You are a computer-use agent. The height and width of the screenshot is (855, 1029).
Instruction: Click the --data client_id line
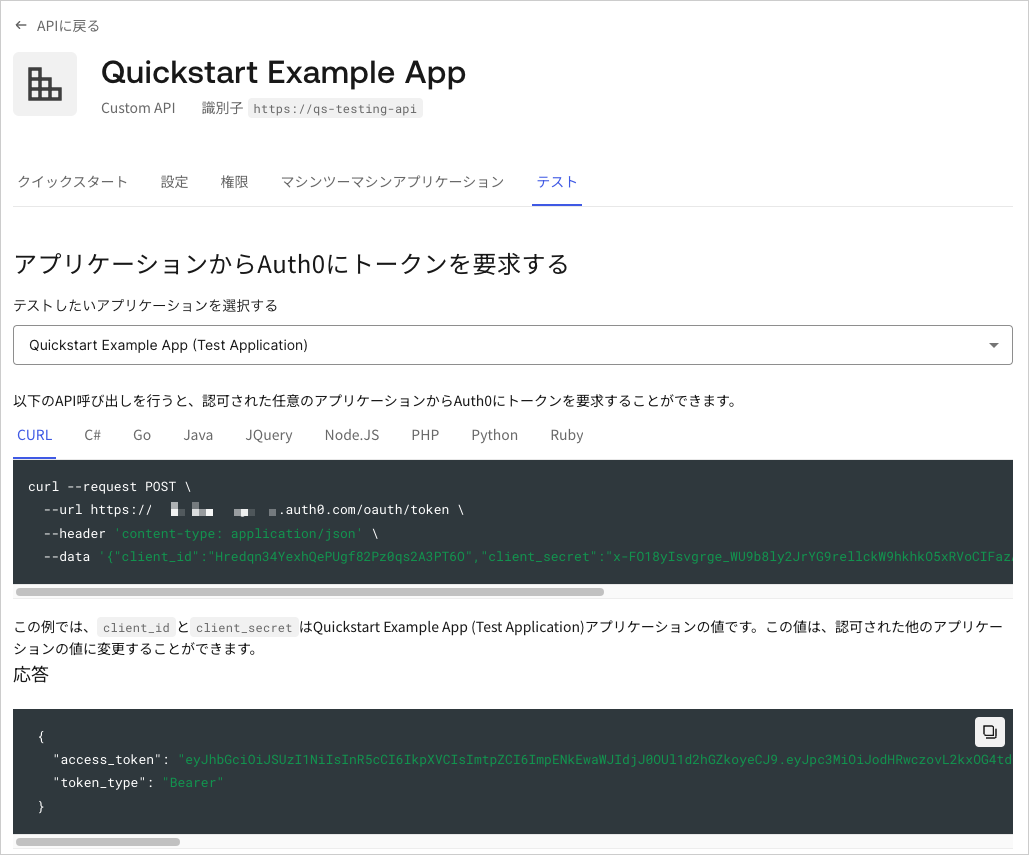(x=528, y=557)
